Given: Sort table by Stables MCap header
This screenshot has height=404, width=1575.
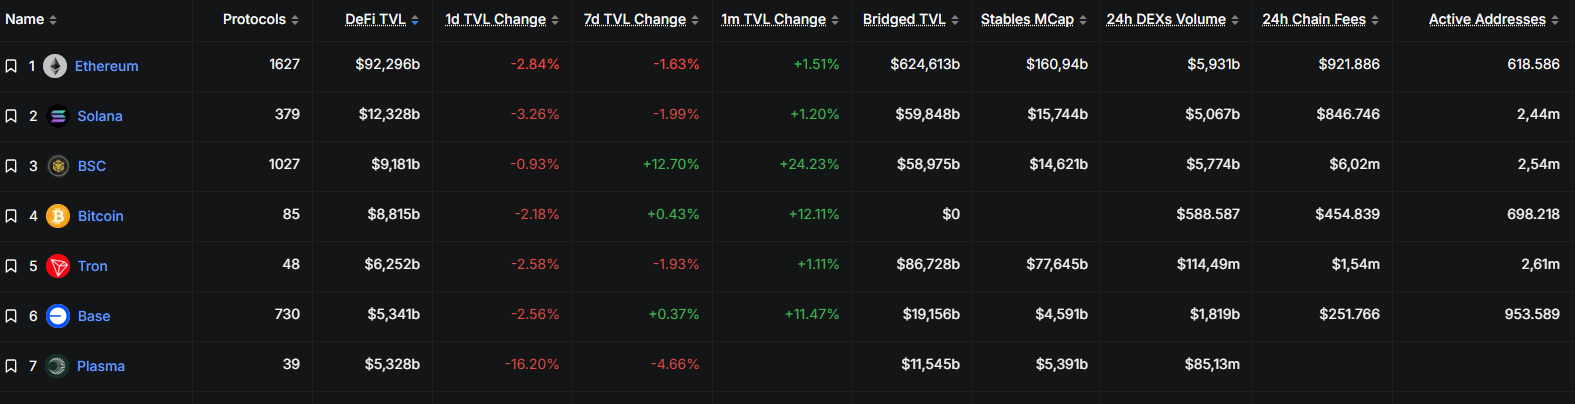Looking at the screenshot, I should point(1034,19).
